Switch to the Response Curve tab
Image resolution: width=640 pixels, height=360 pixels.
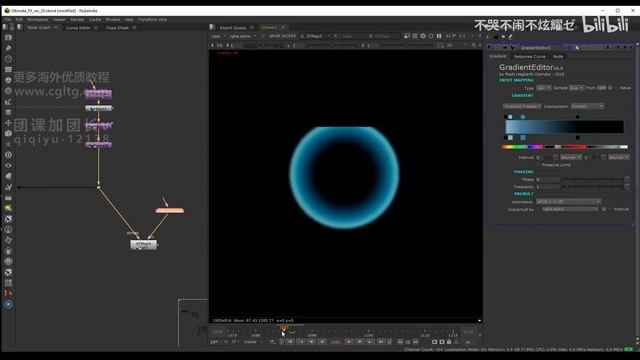coord(529,56)
